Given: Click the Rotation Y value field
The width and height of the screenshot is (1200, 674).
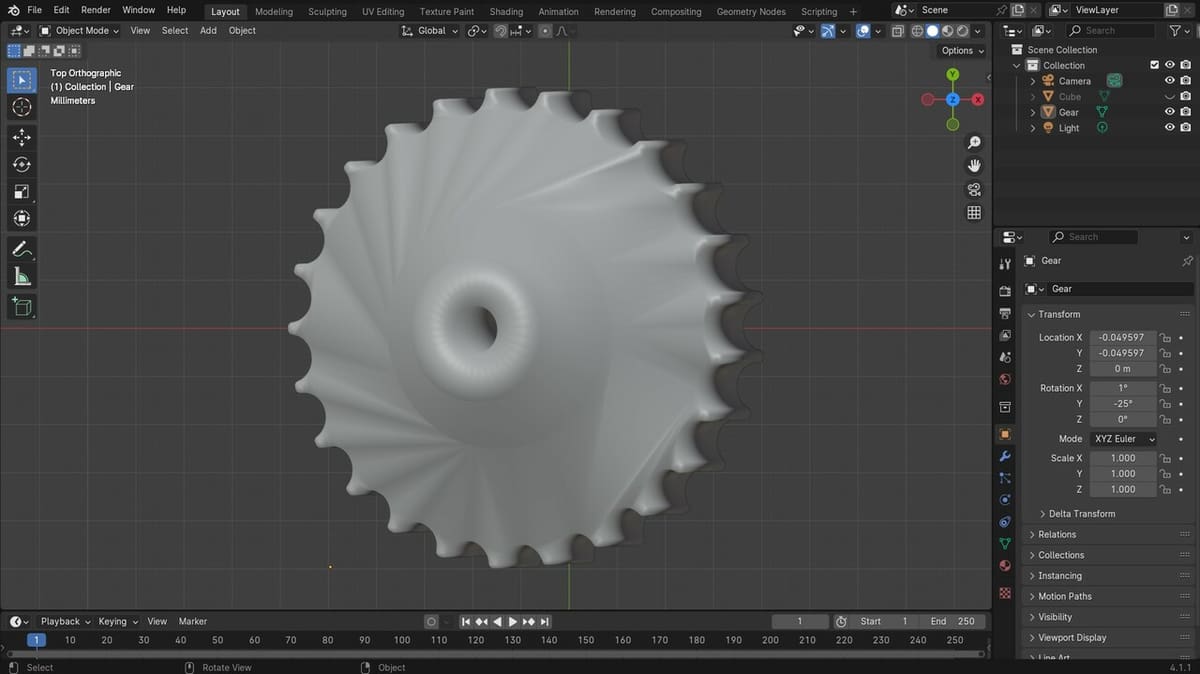Looking at the screenshot, I should tap(1122, 404).
